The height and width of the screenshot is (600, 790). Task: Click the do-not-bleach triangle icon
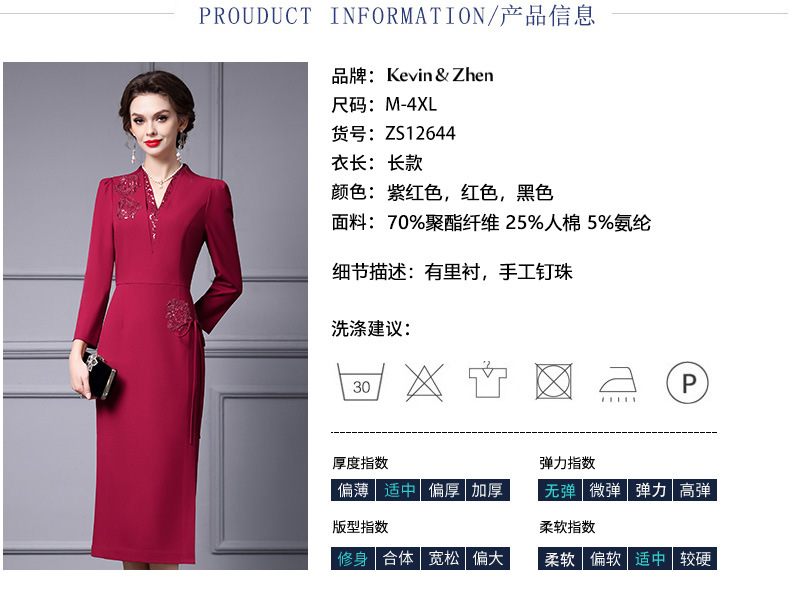(424, 382)
